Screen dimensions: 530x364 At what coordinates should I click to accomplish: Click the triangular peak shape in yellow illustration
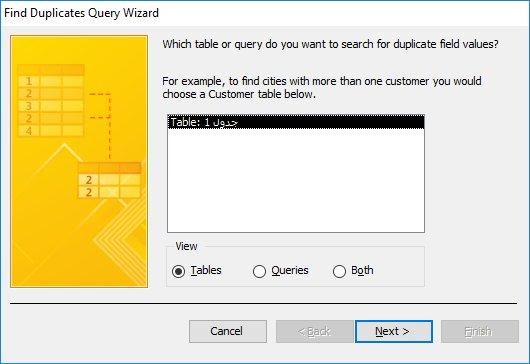pos(64,153)
